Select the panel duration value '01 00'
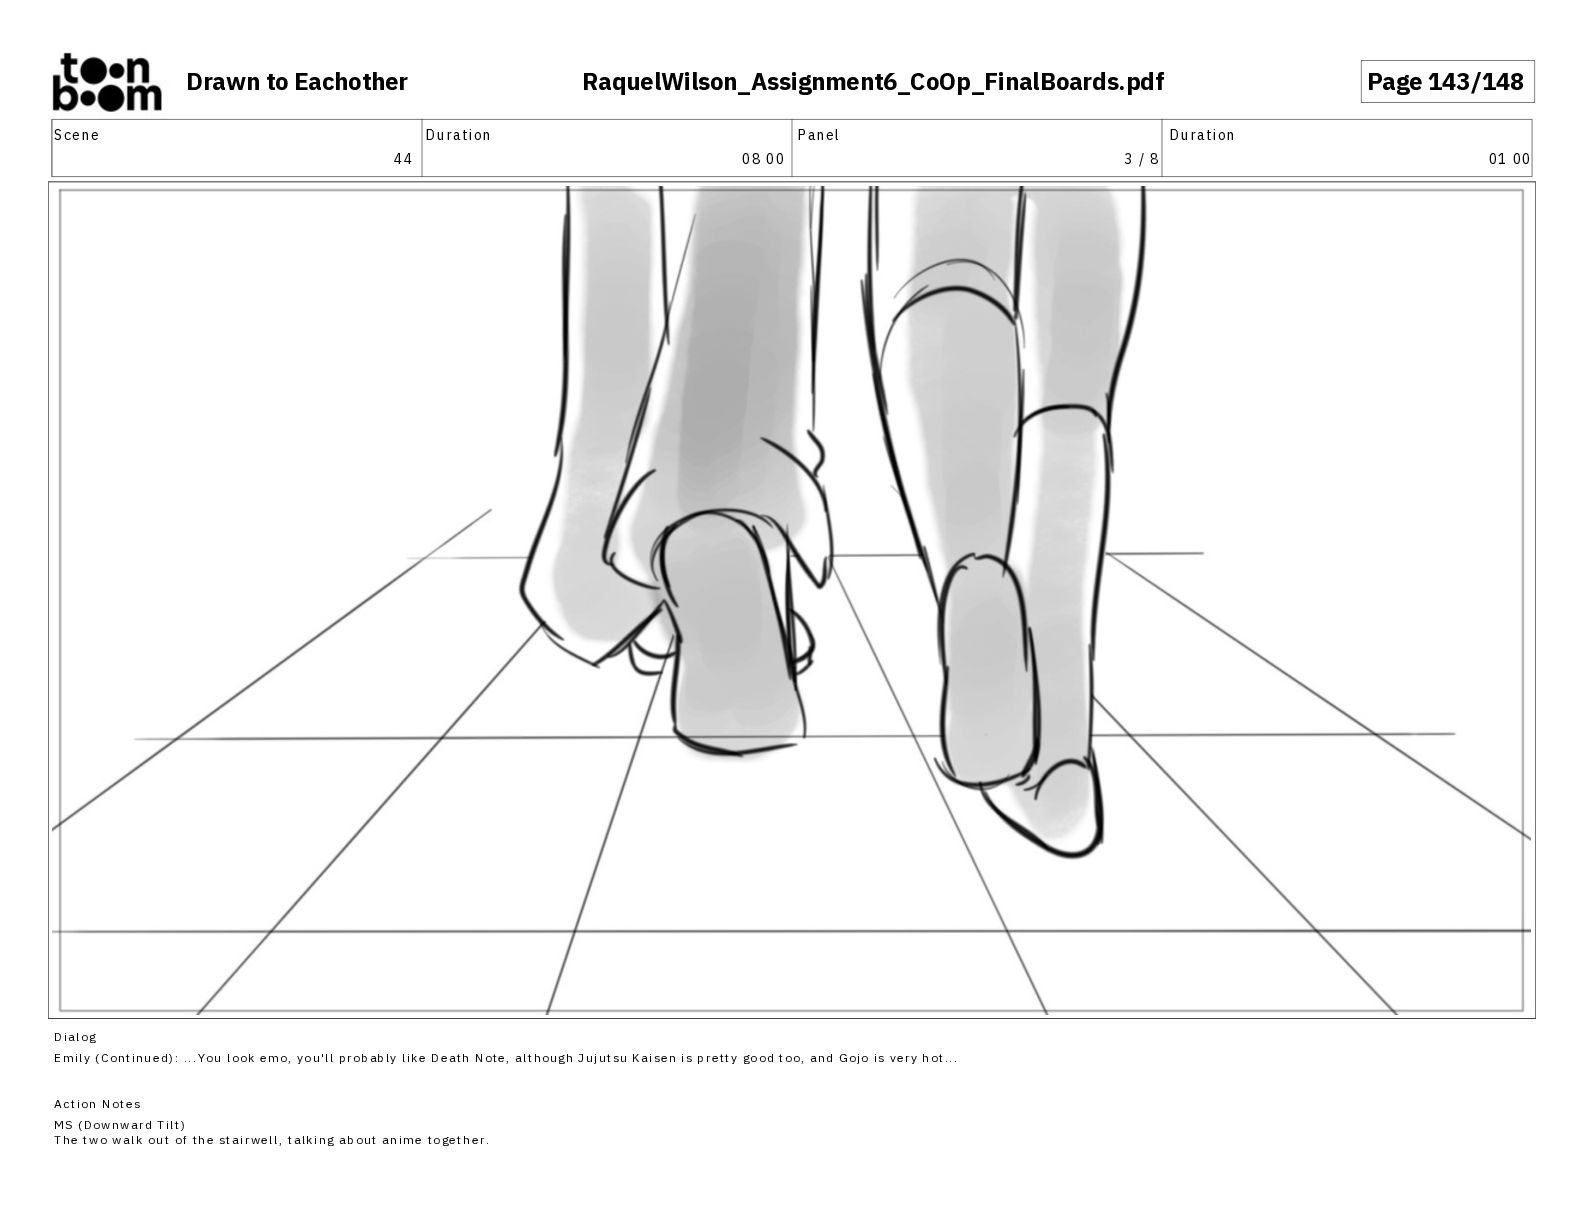This screenshot has height=1224, width=1584. tap(1509, 159)
